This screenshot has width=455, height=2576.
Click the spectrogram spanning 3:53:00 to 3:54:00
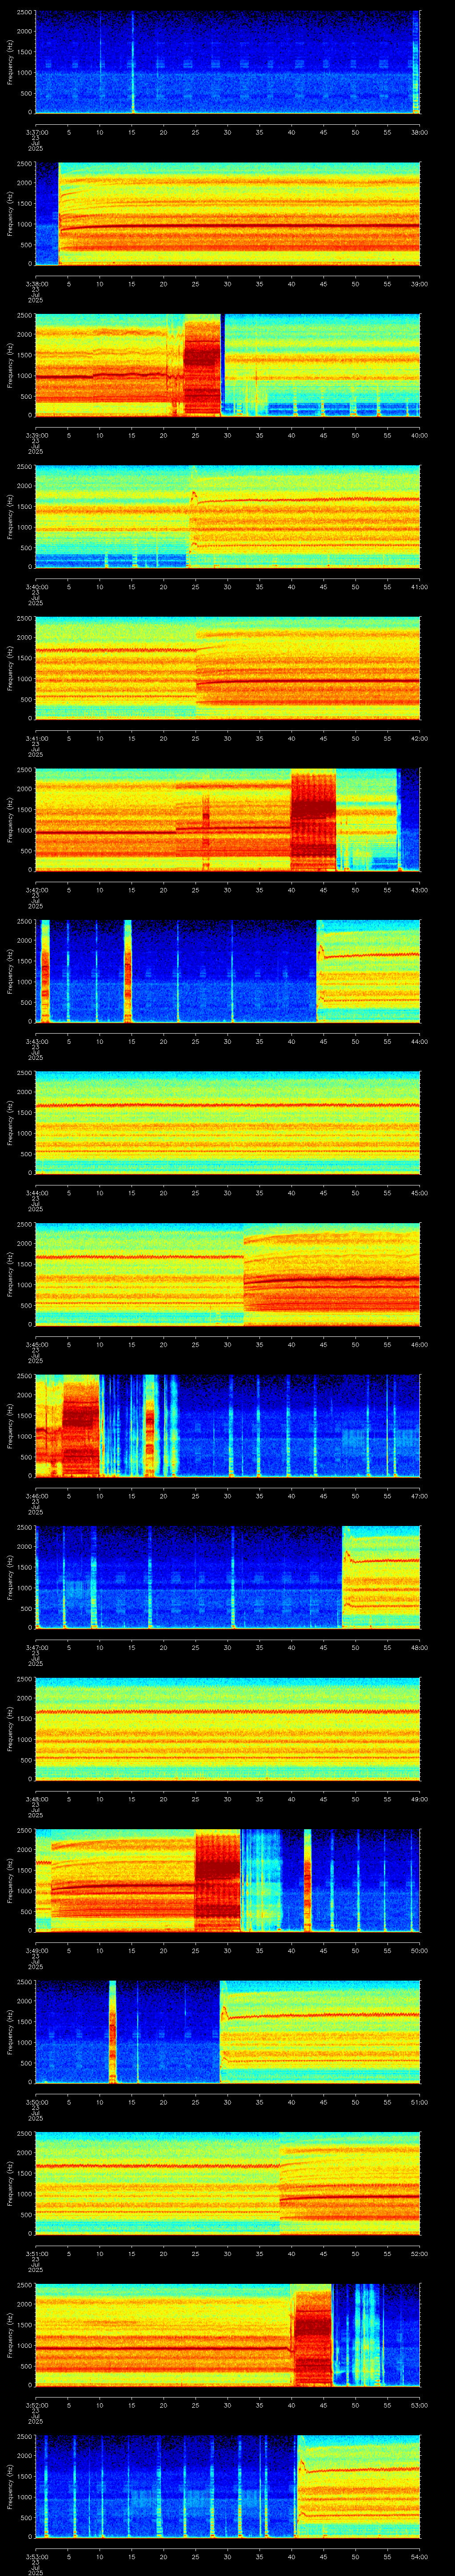point(227,2486)
